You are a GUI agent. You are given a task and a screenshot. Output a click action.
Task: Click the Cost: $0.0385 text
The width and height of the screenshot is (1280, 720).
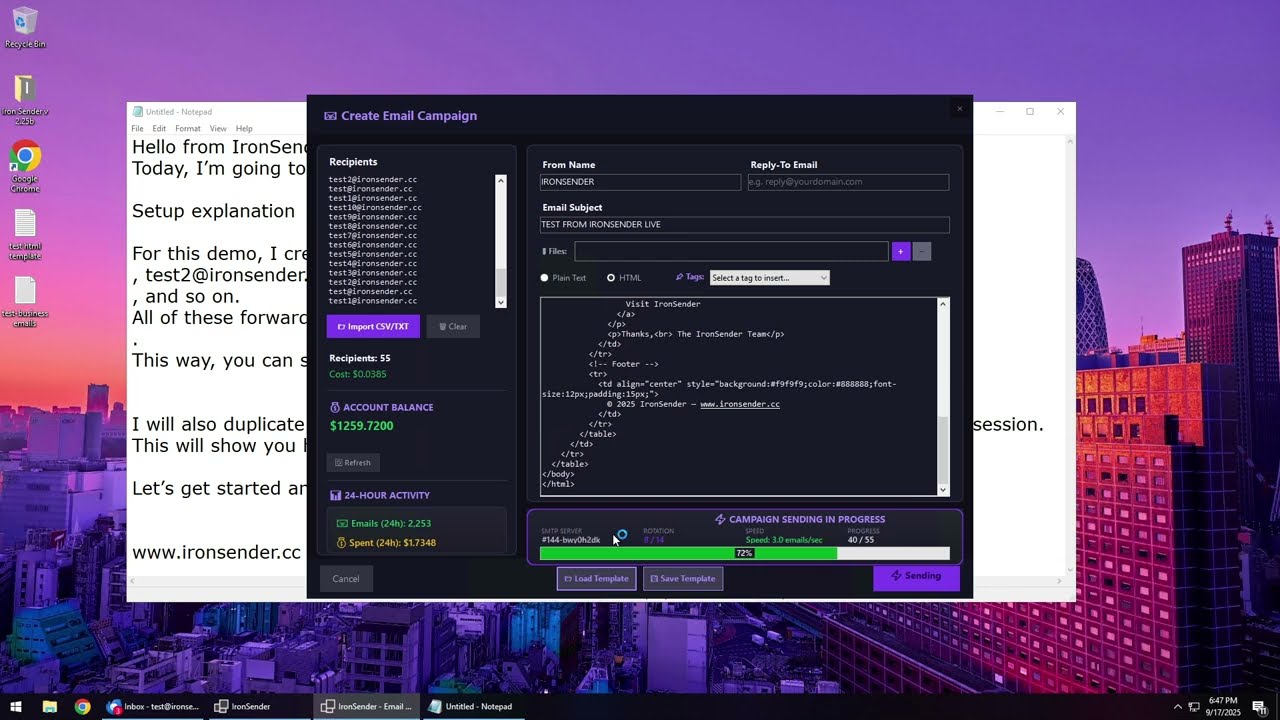pyautogui.click(x=358, y=375)
